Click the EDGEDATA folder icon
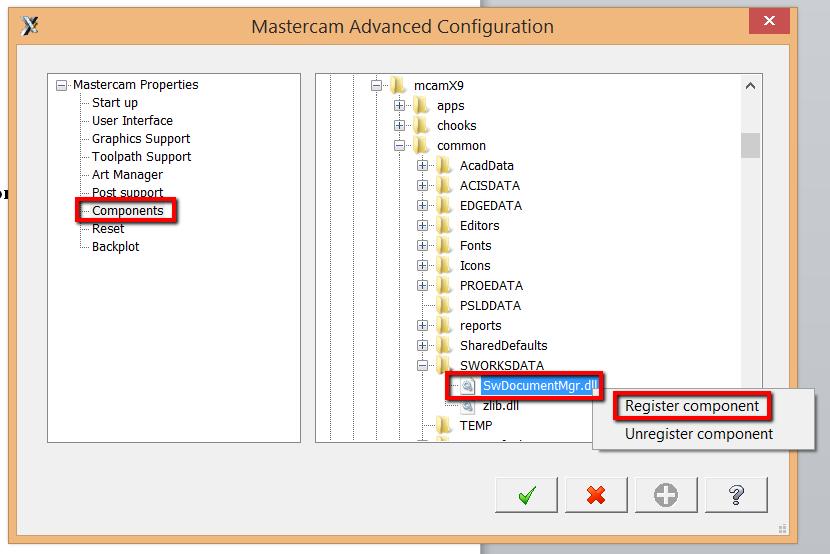 tap(444, 205)
